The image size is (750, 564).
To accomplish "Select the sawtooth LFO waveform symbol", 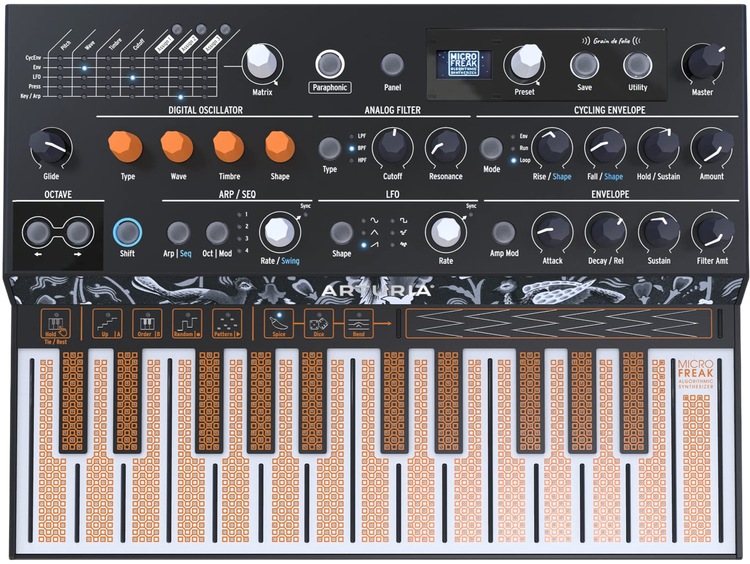I will (x=374, y=244).
